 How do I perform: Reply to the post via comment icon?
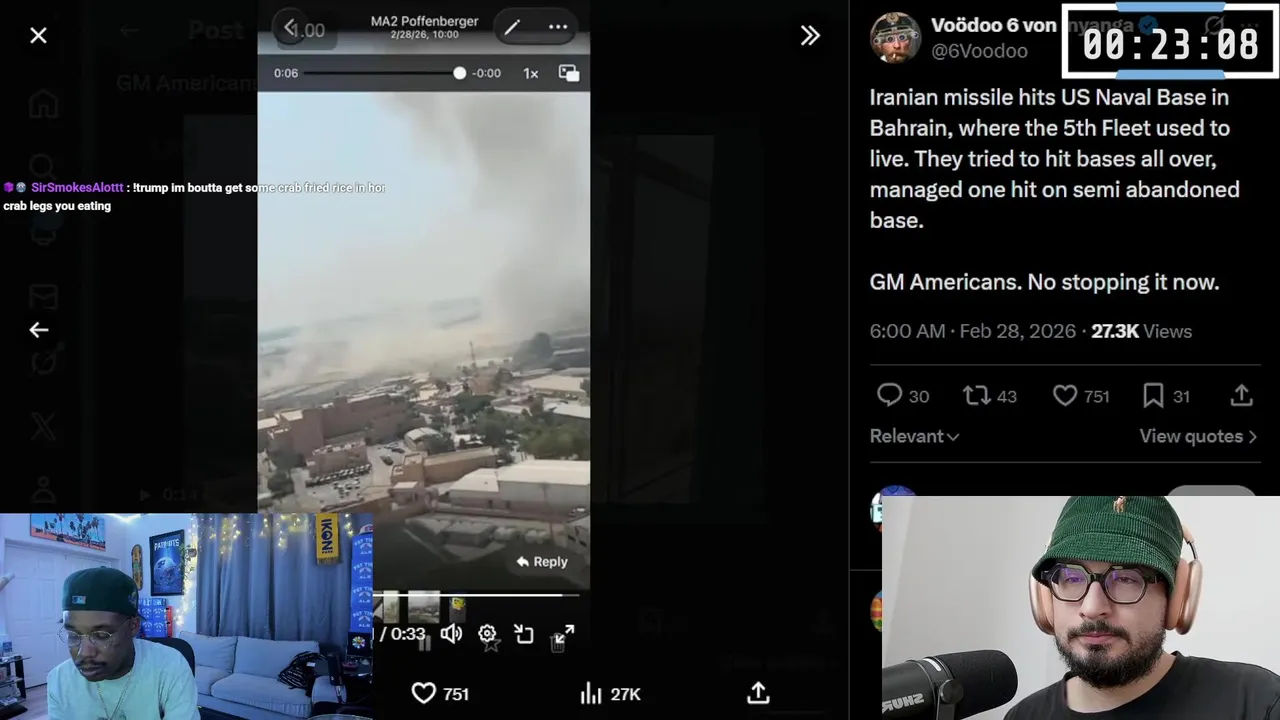[889, 396]
